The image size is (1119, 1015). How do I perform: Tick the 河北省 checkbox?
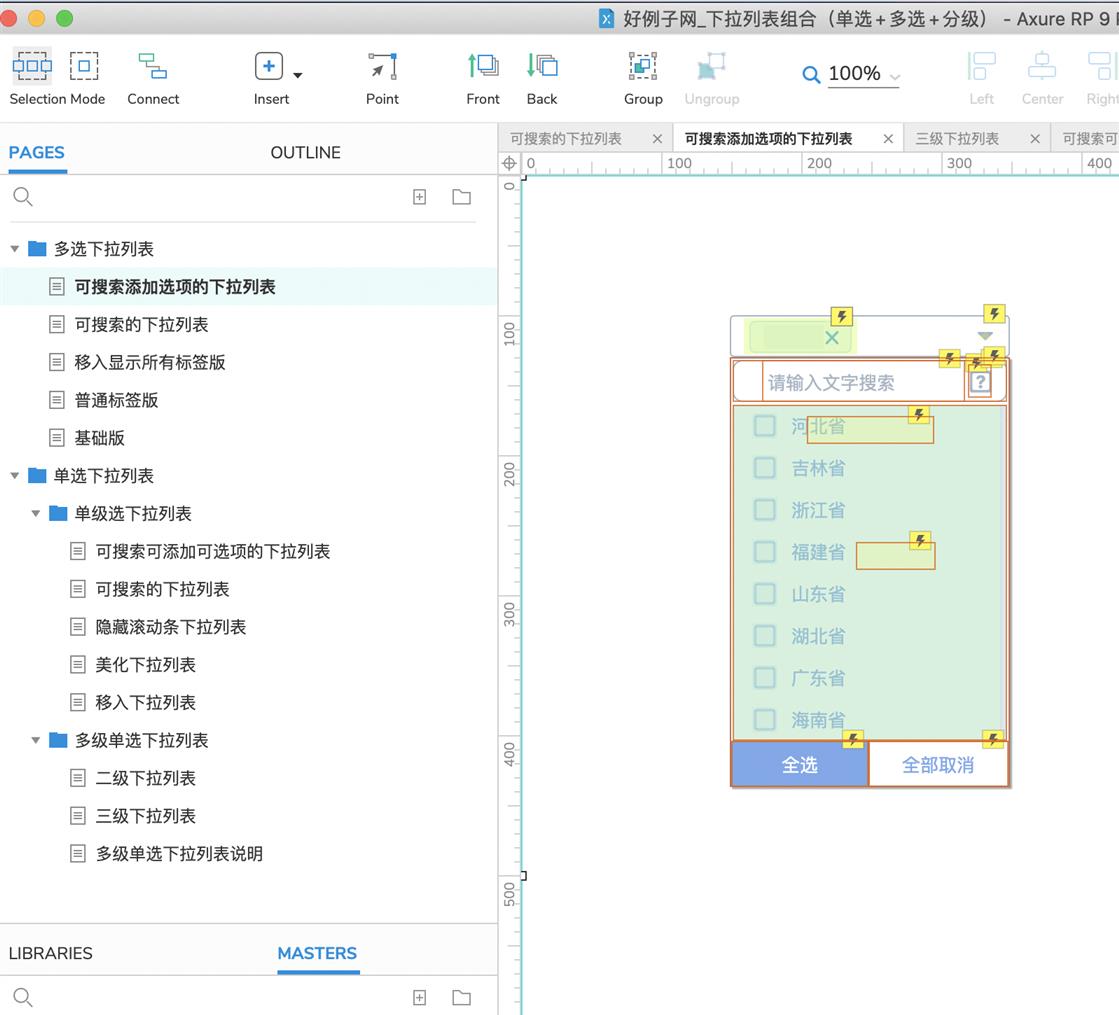tap(765, 426)
